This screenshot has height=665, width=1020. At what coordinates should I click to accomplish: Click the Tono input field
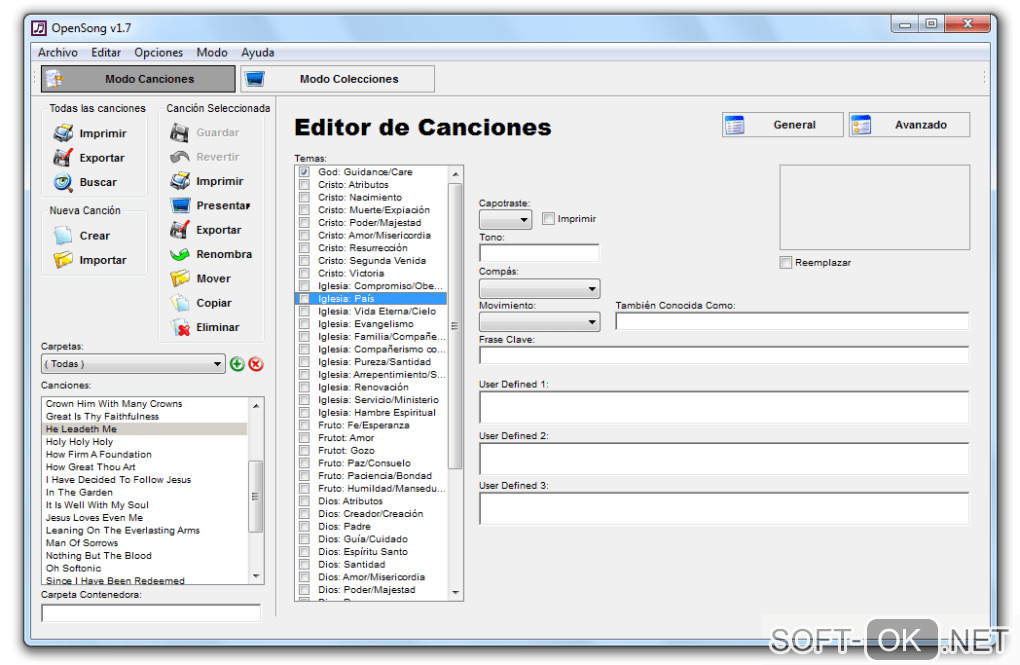[539, 253]
